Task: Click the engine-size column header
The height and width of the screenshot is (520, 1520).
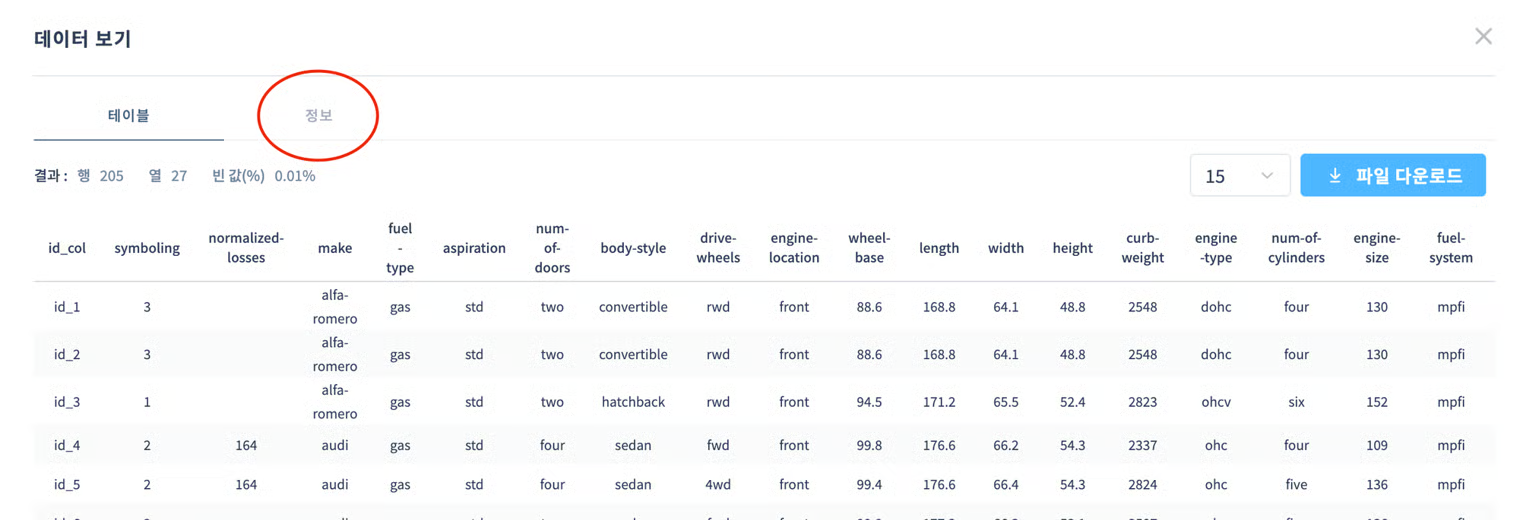Action: pyautogui.click(x=1376, y=248)
